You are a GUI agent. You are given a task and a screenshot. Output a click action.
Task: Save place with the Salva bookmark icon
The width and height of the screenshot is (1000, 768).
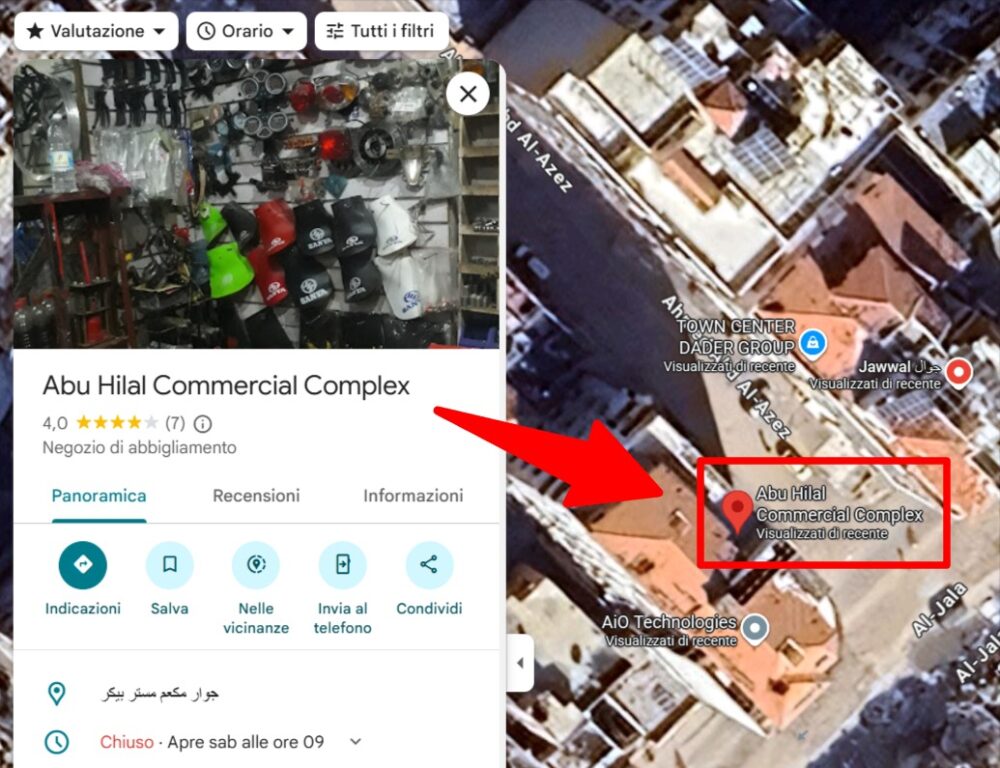(170, 565)
